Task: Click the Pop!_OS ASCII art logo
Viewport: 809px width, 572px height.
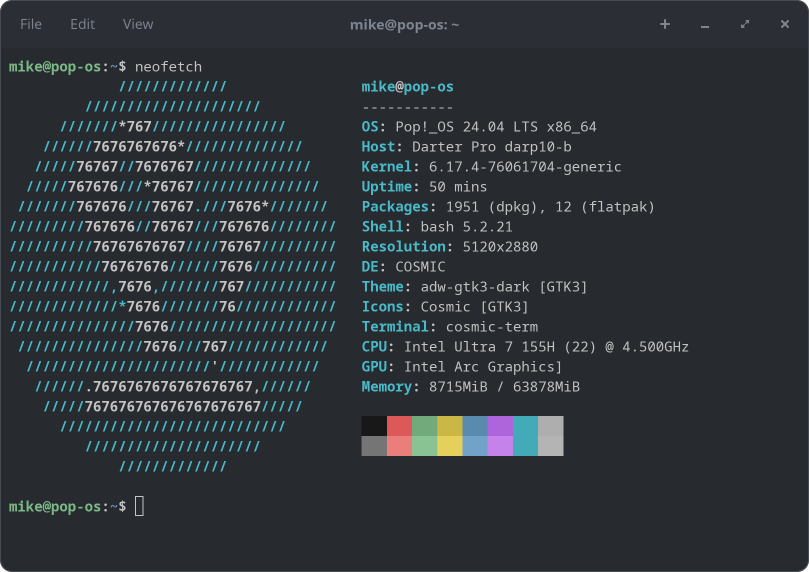Action: click(173, 276)
